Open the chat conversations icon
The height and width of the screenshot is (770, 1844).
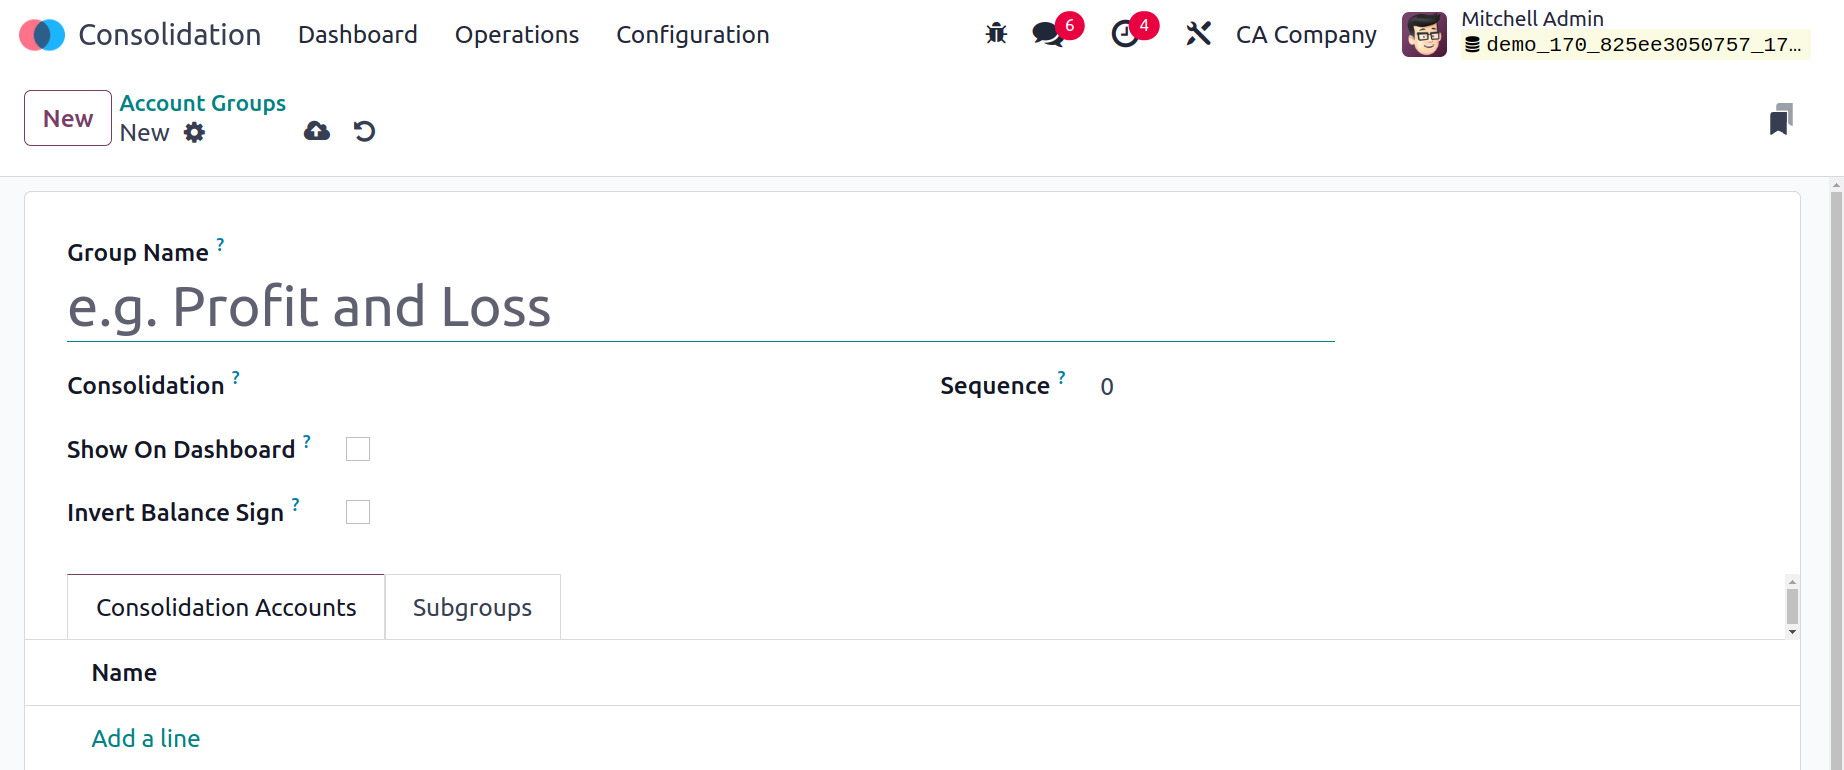pyautogui.click(x=1048, y=34)
